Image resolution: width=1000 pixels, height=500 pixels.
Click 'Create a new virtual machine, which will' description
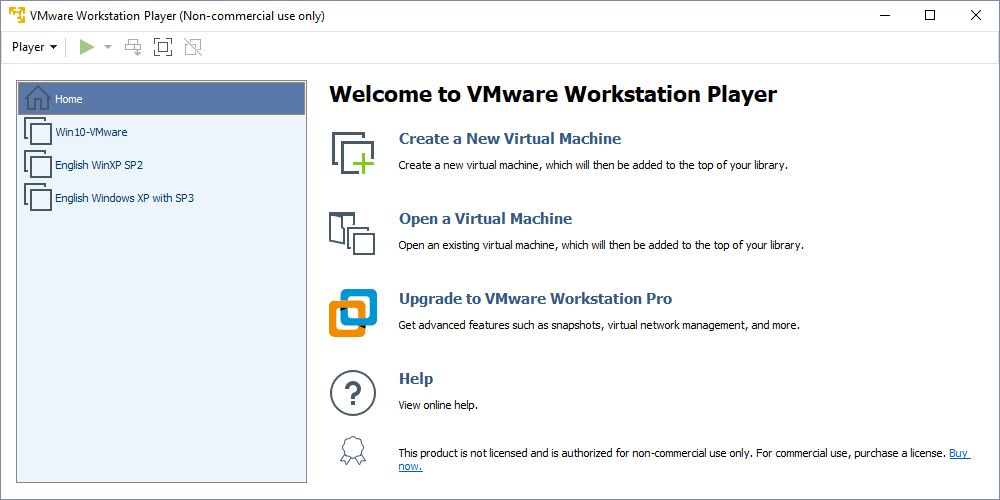tap(593, 165)
